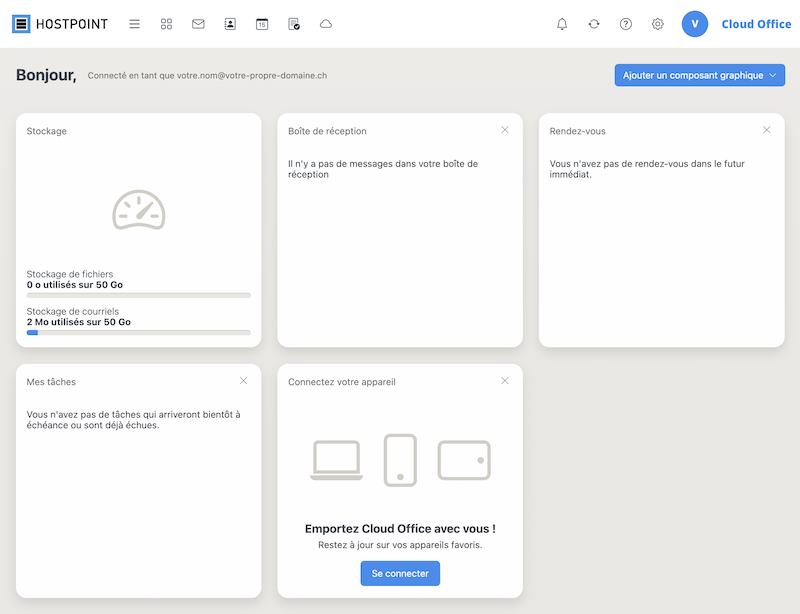Viewport: 800px width, 614px height.
Task: Click 'Emportez Cloud Office avec vous !' heading
Action: [400, 529]
